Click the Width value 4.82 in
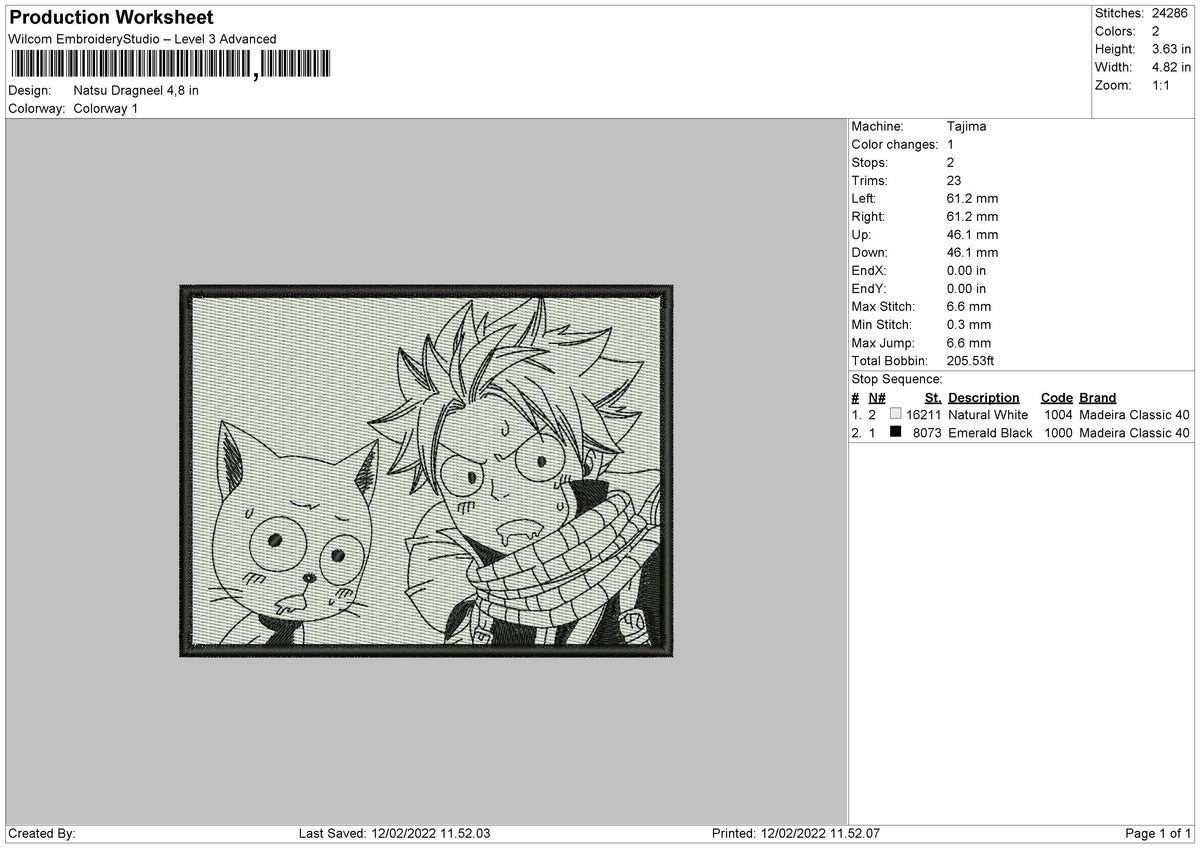Screen dimensions: 1200x848 click(1172, 67)
